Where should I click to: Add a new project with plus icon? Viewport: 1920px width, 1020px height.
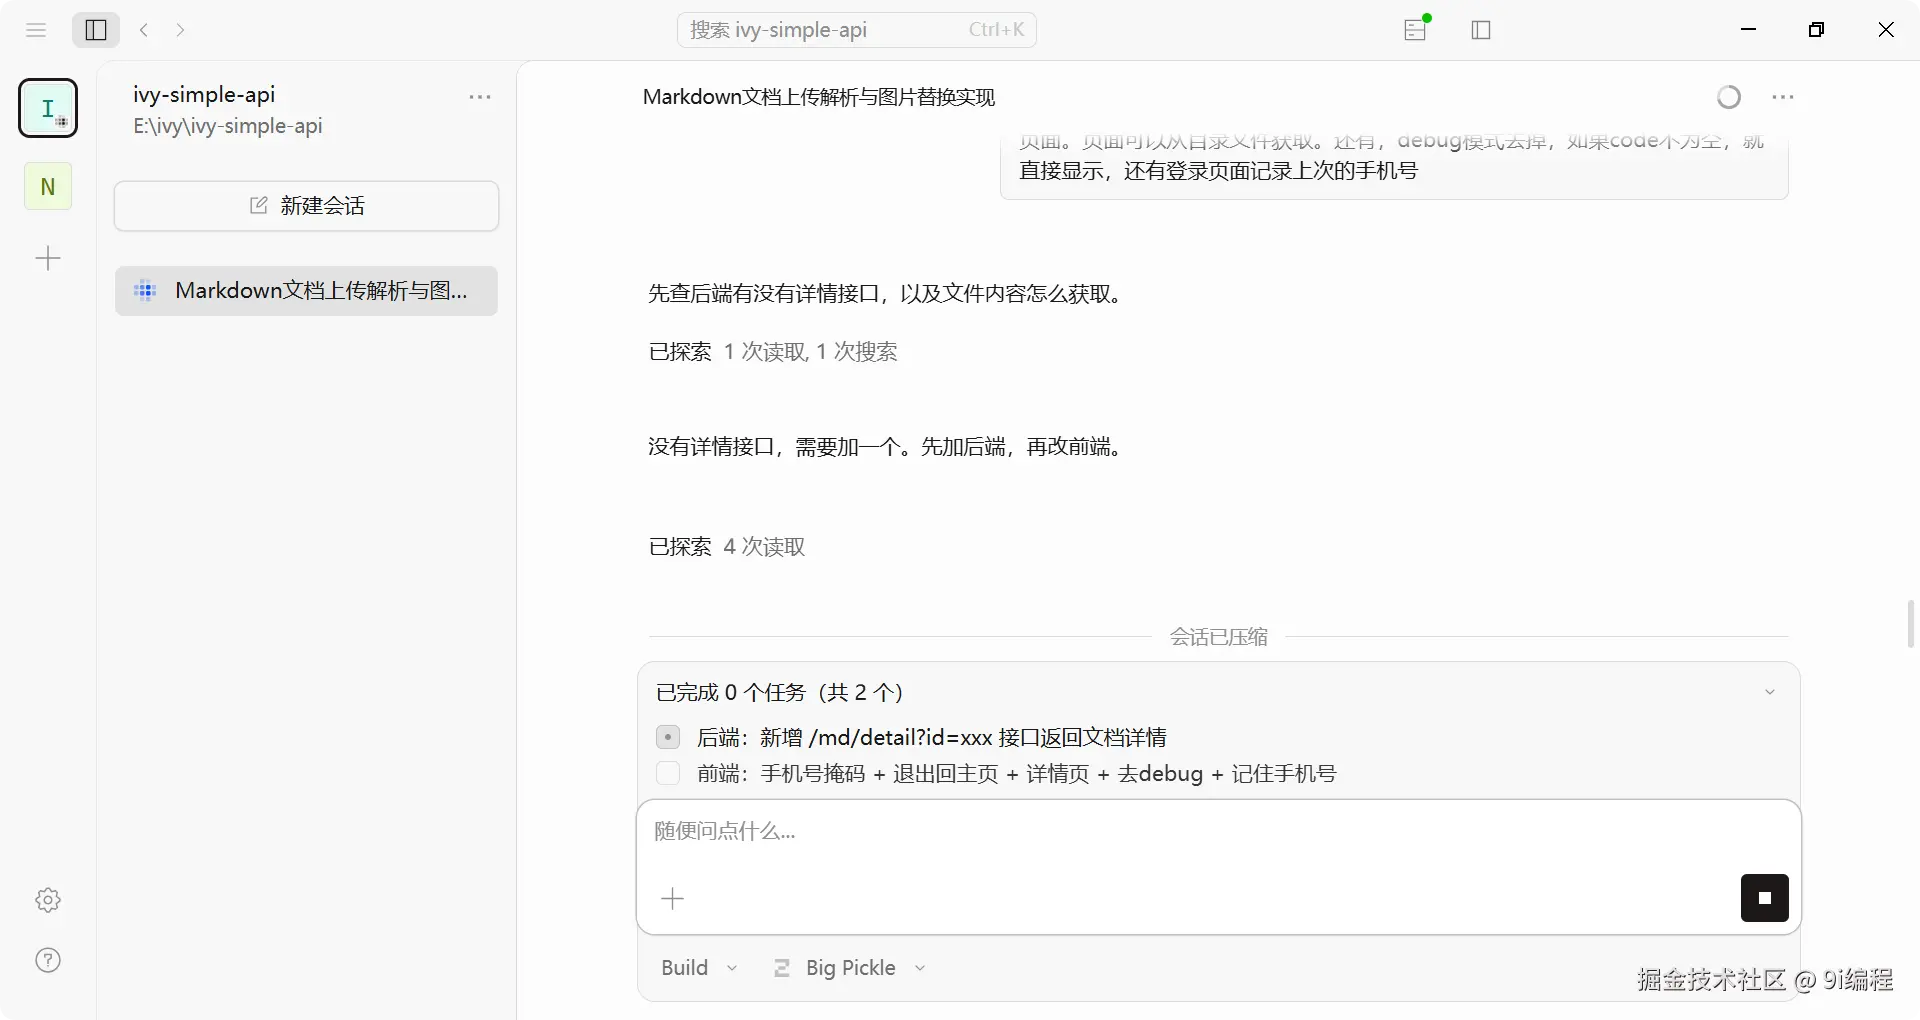[x=48, y=259]
